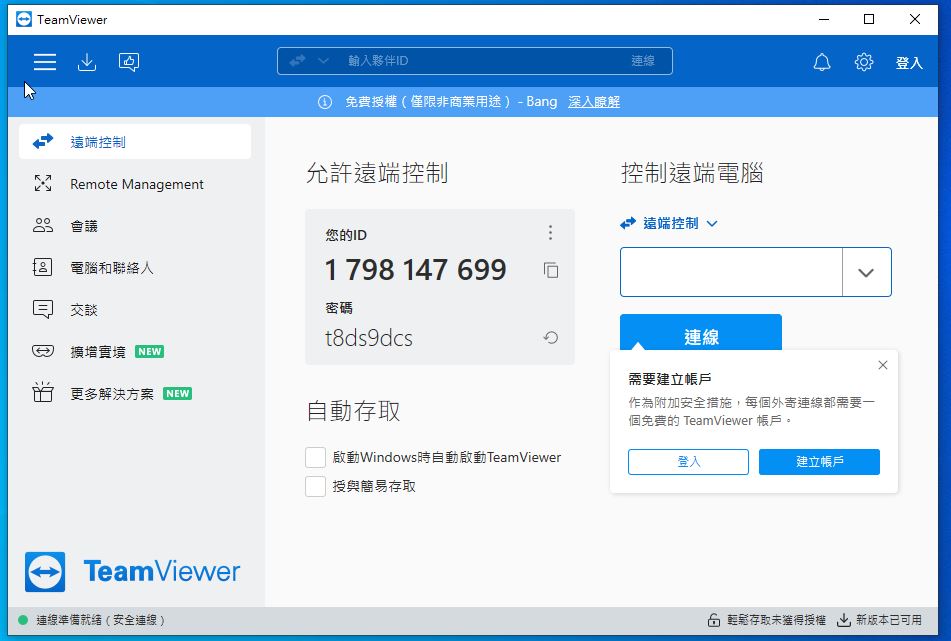The height and width of the screenshot is (641, 951).
Task: Click the 輸入夥伴ID field at top
Action: click(480, 61)
